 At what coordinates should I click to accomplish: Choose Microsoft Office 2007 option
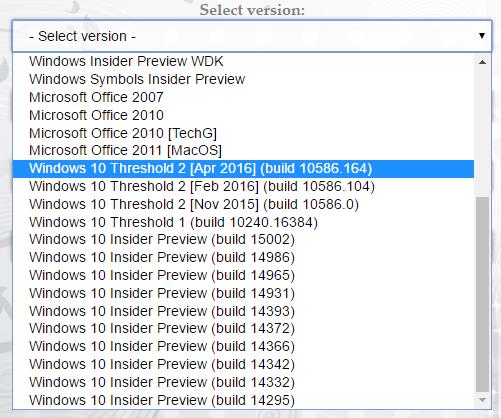(x=243, y=97)
